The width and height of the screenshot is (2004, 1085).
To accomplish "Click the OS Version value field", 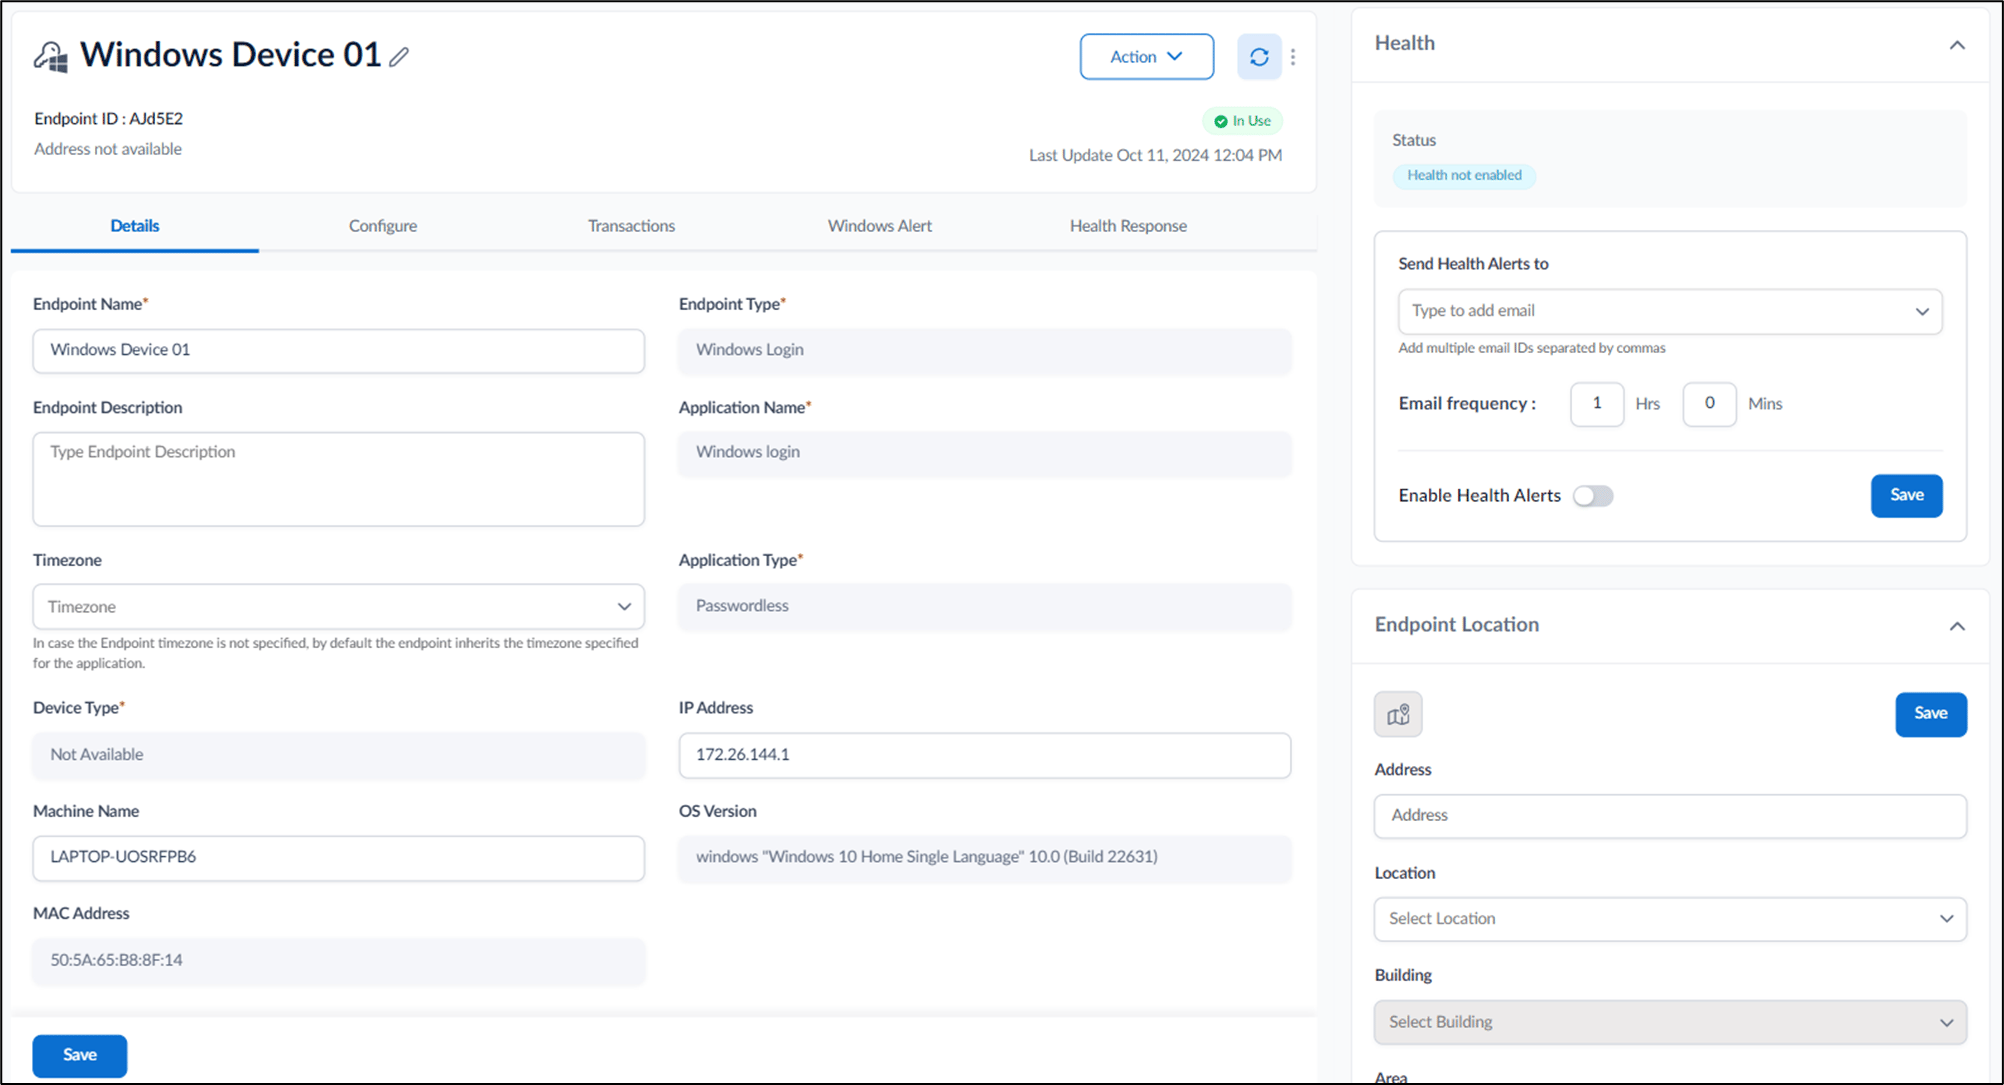I will (984, 858).
